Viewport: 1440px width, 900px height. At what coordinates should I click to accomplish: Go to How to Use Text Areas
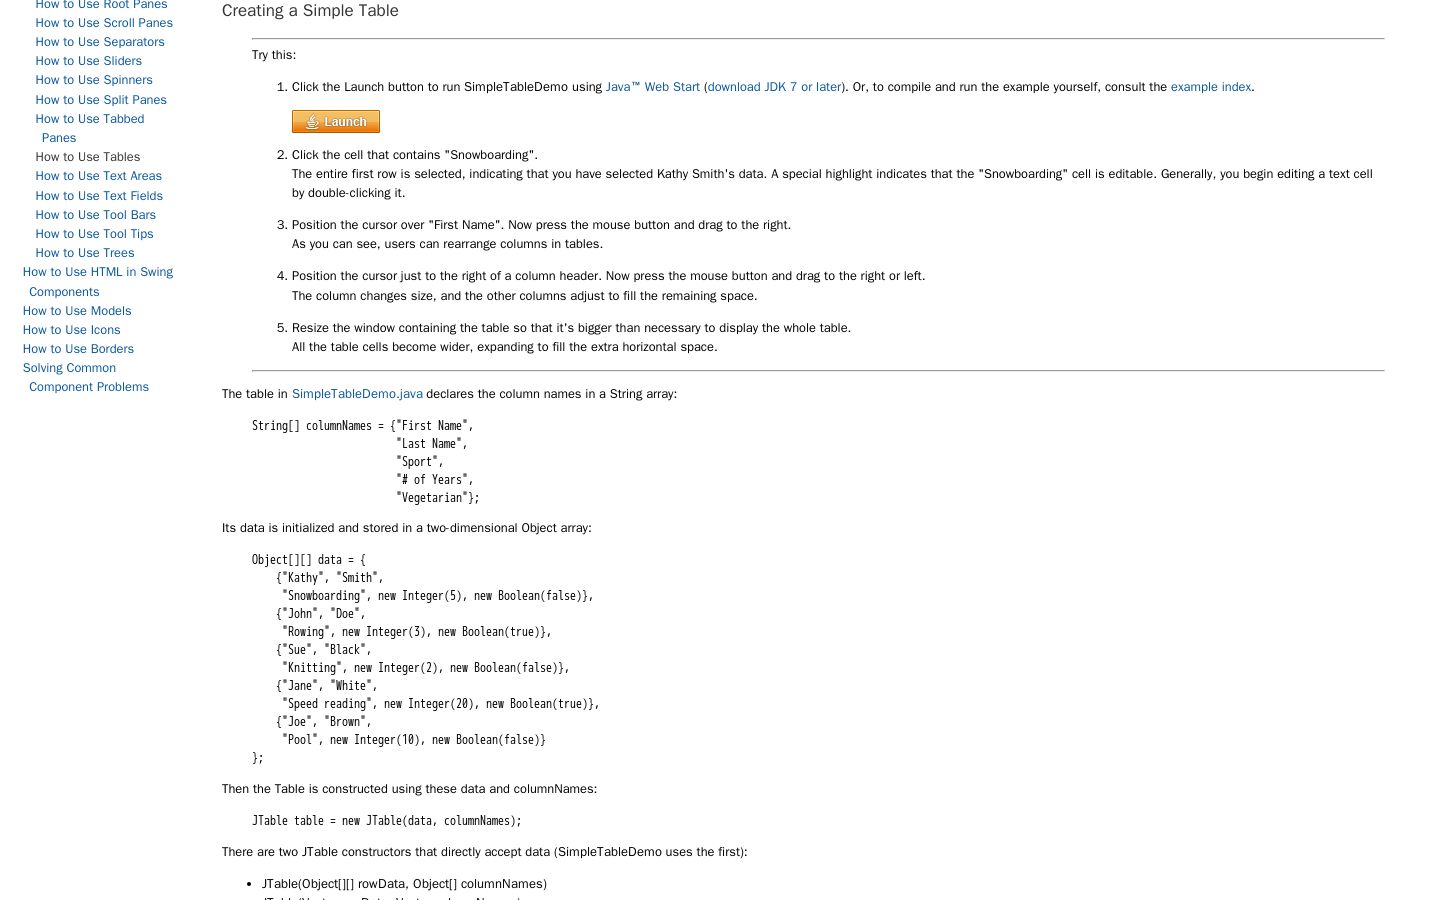(x=99, y=176)
